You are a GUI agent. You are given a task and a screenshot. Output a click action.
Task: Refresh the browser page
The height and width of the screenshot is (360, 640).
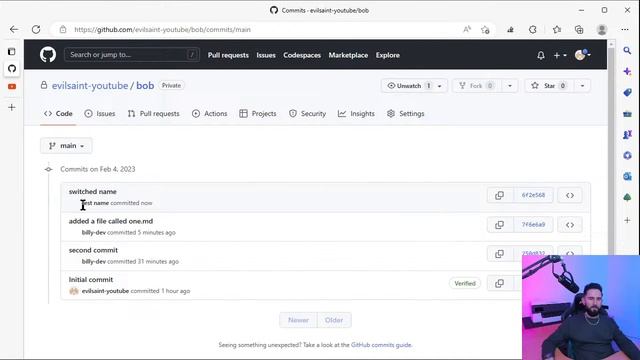36,29
